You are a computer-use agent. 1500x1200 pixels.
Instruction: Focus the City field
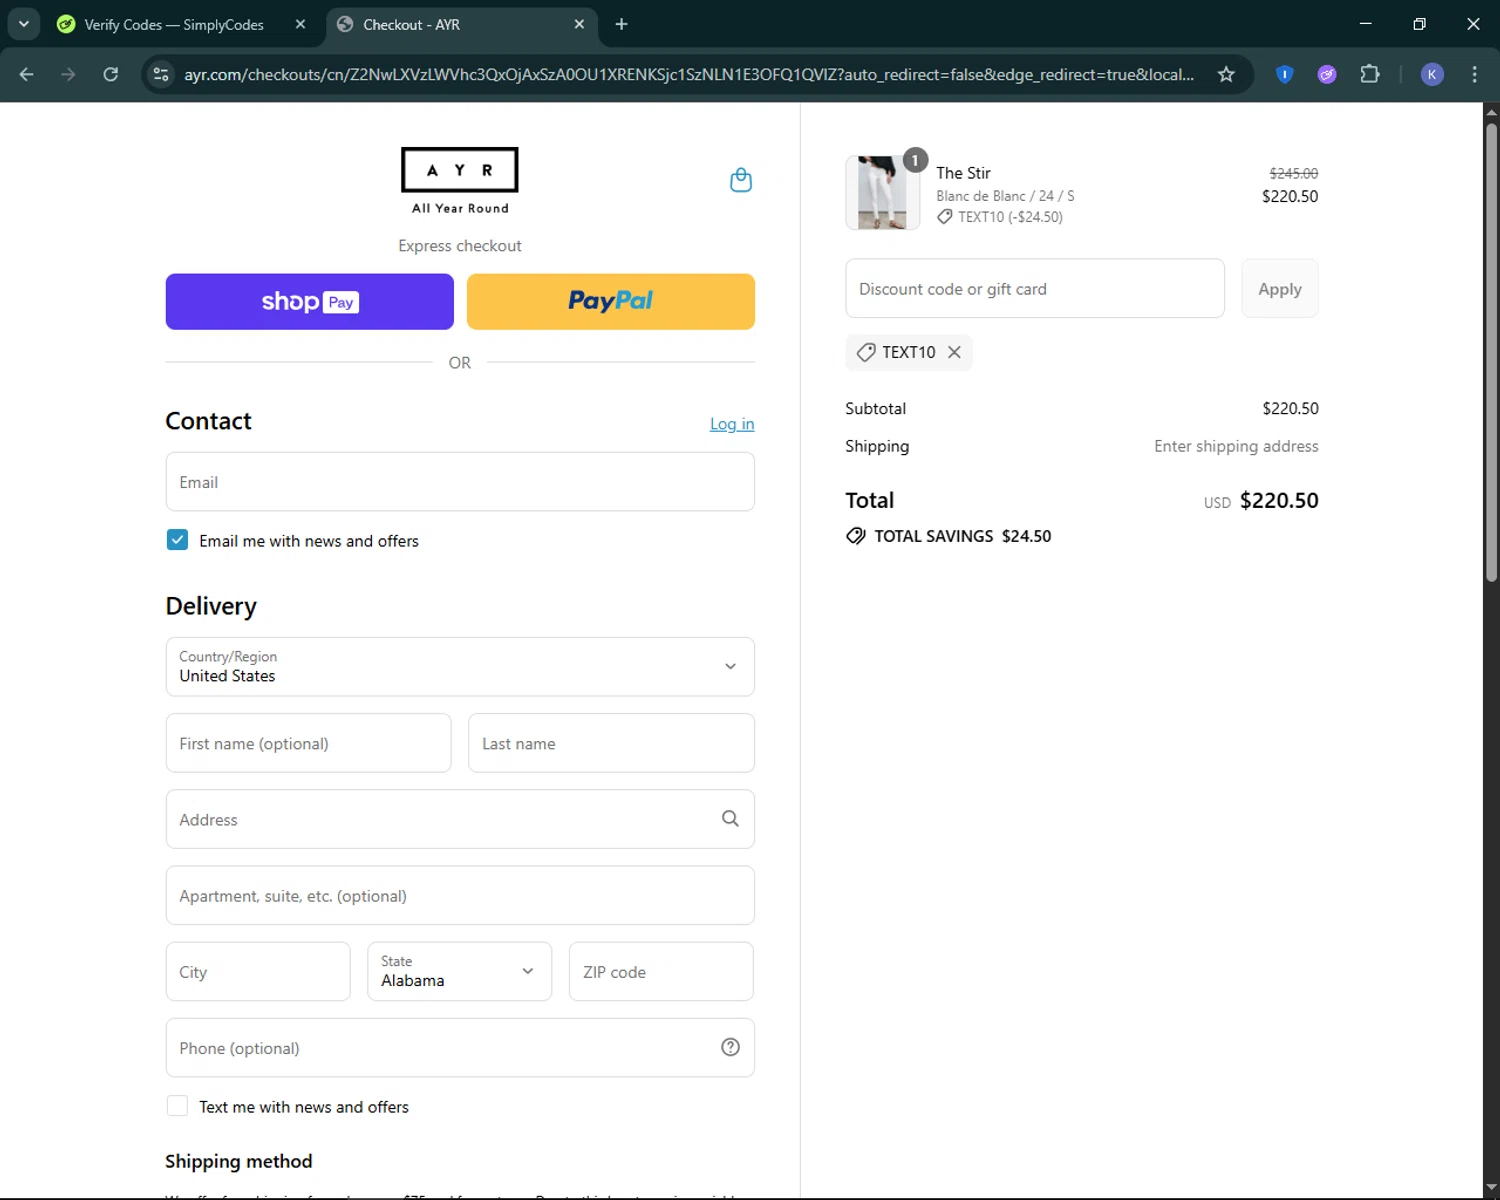click(258, 971)
